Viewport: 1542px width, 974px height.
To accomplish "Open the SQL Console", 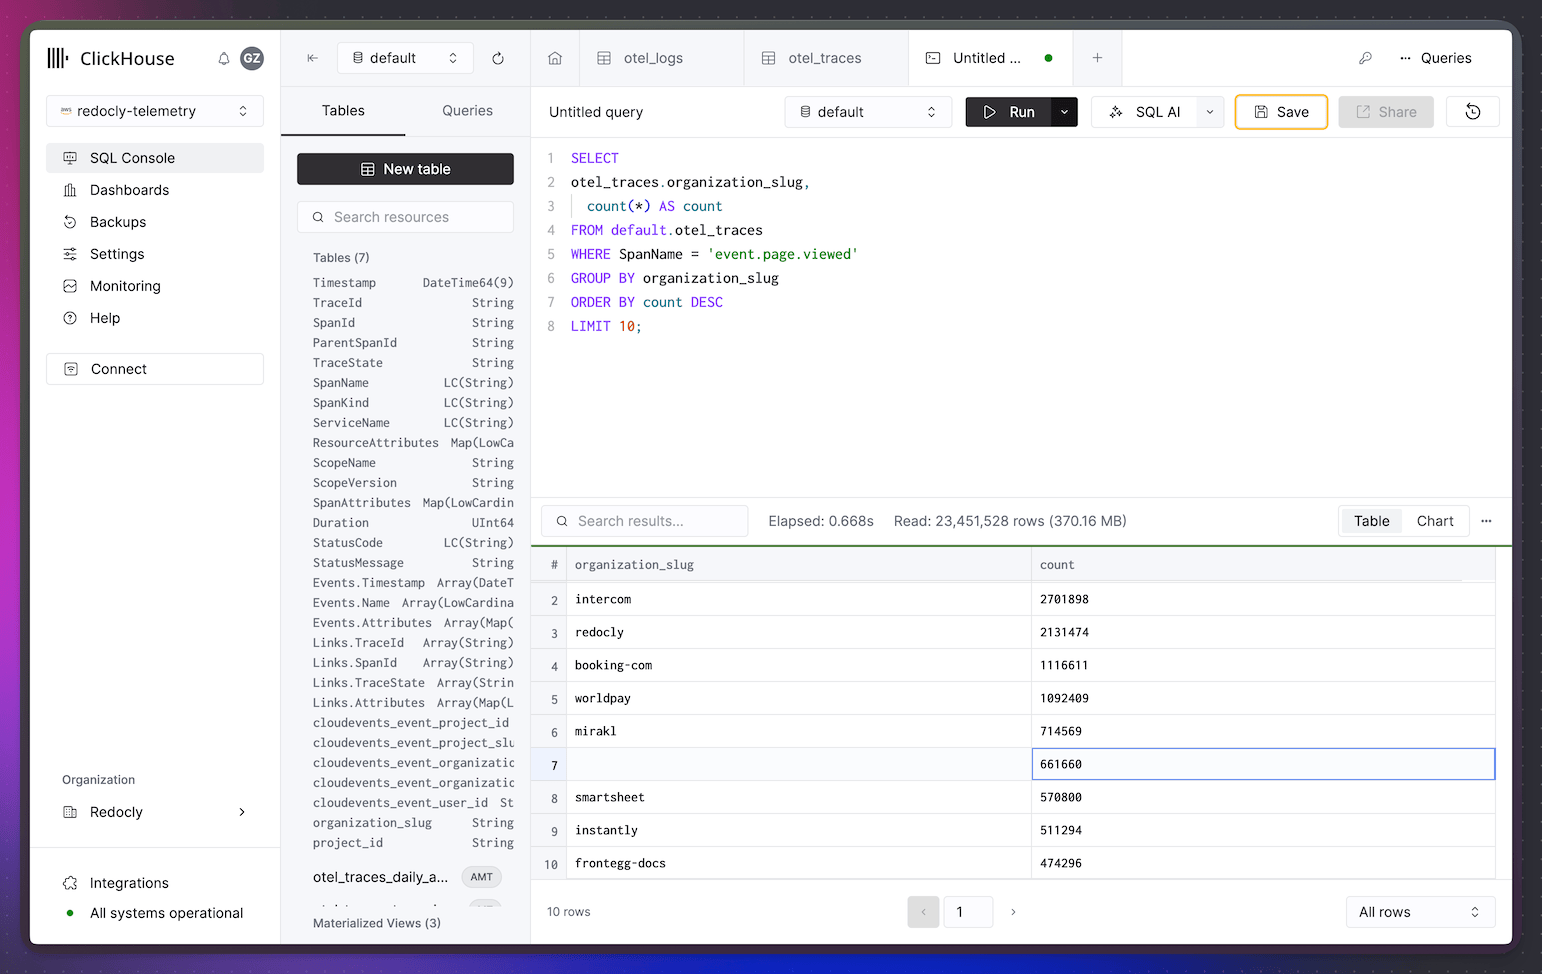I will [155, 158].
